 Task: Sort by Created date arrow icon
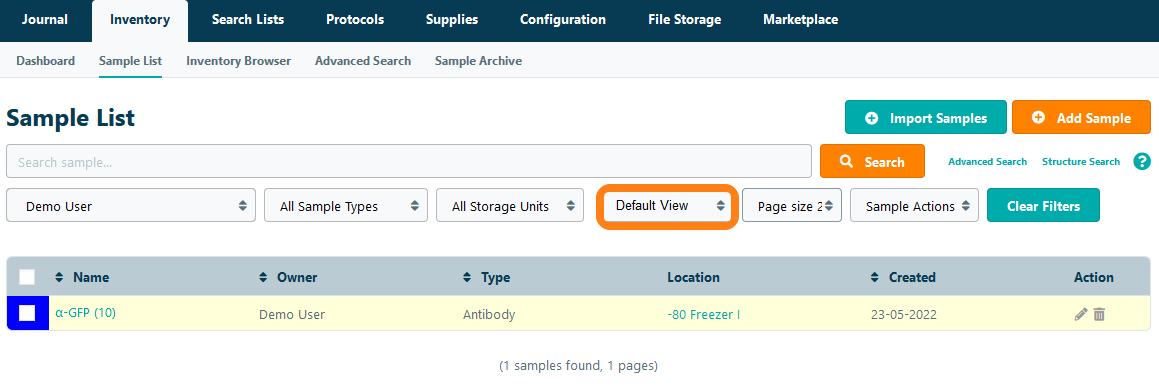pos(875,278)
